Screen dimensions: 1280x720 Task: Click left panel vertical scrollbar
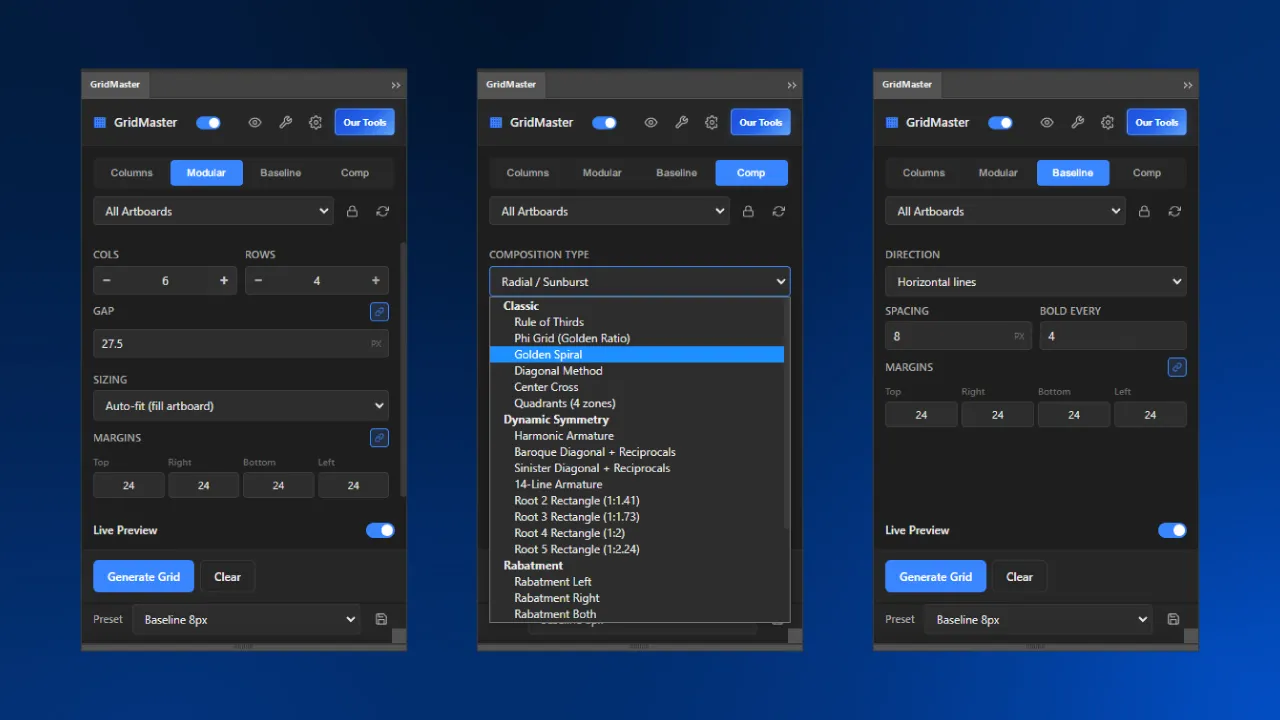403,370
